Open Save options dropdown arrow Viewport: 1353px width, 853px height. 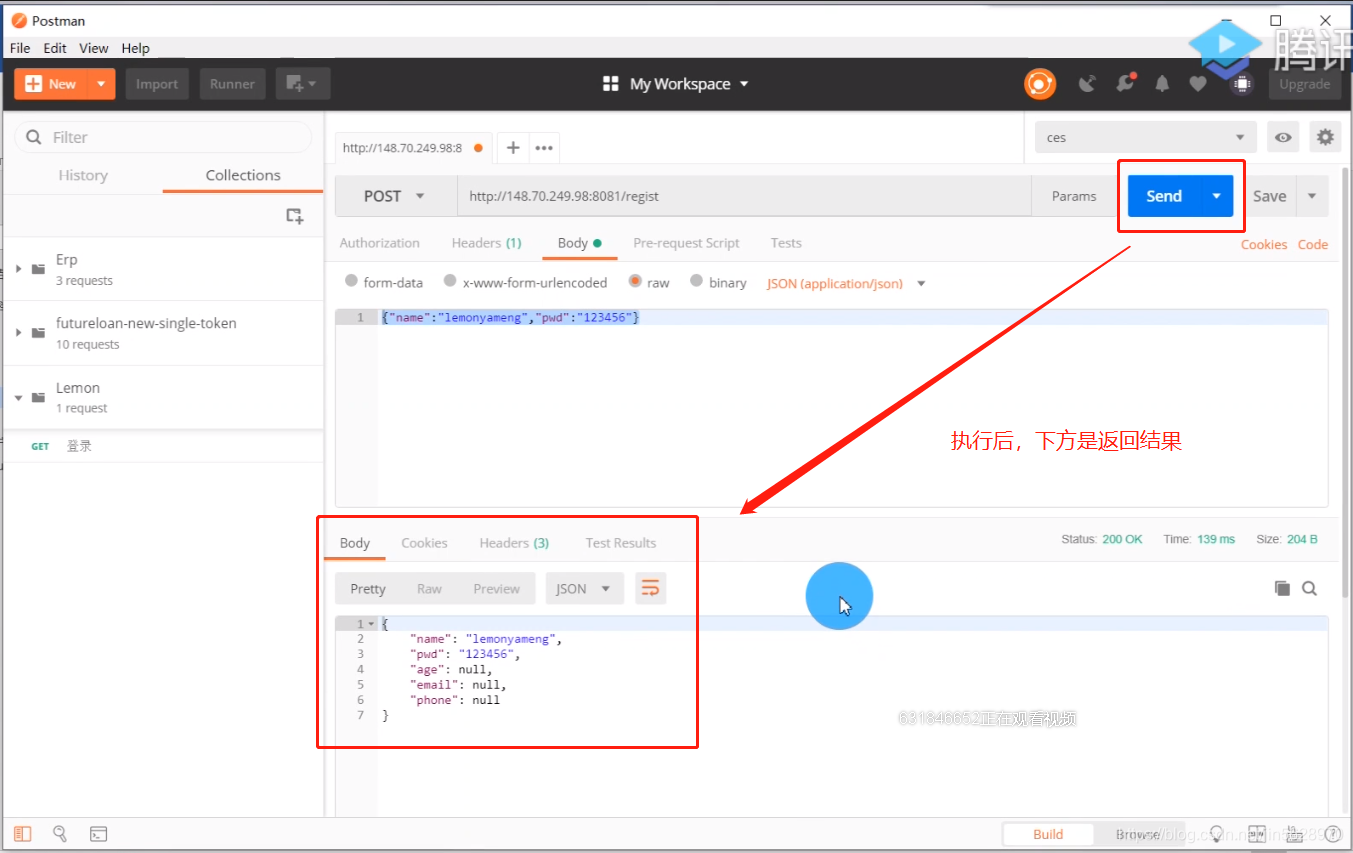tap(1312, 196)
